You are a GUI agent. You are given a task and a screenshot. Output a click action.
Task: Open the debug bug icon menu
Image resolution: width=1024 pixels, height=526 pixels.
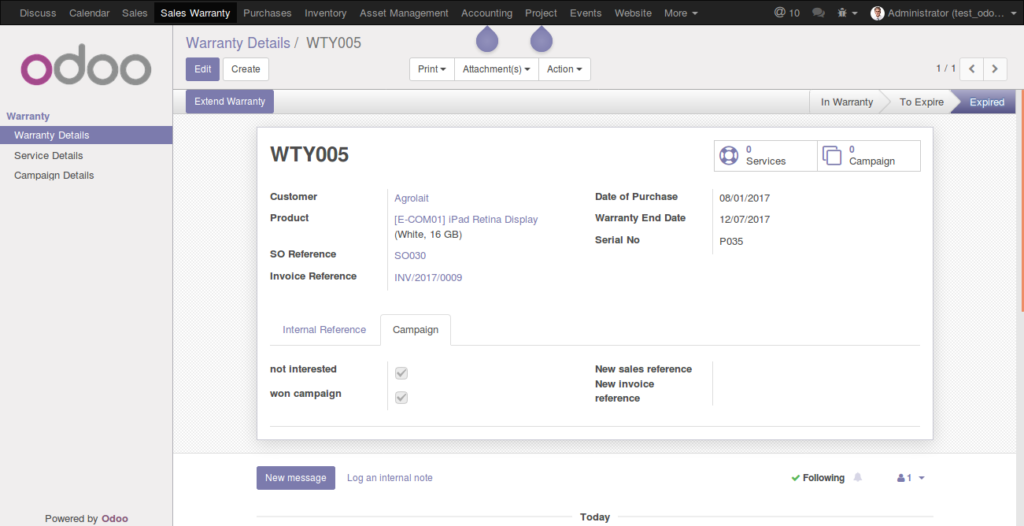[x=847, y=12]
